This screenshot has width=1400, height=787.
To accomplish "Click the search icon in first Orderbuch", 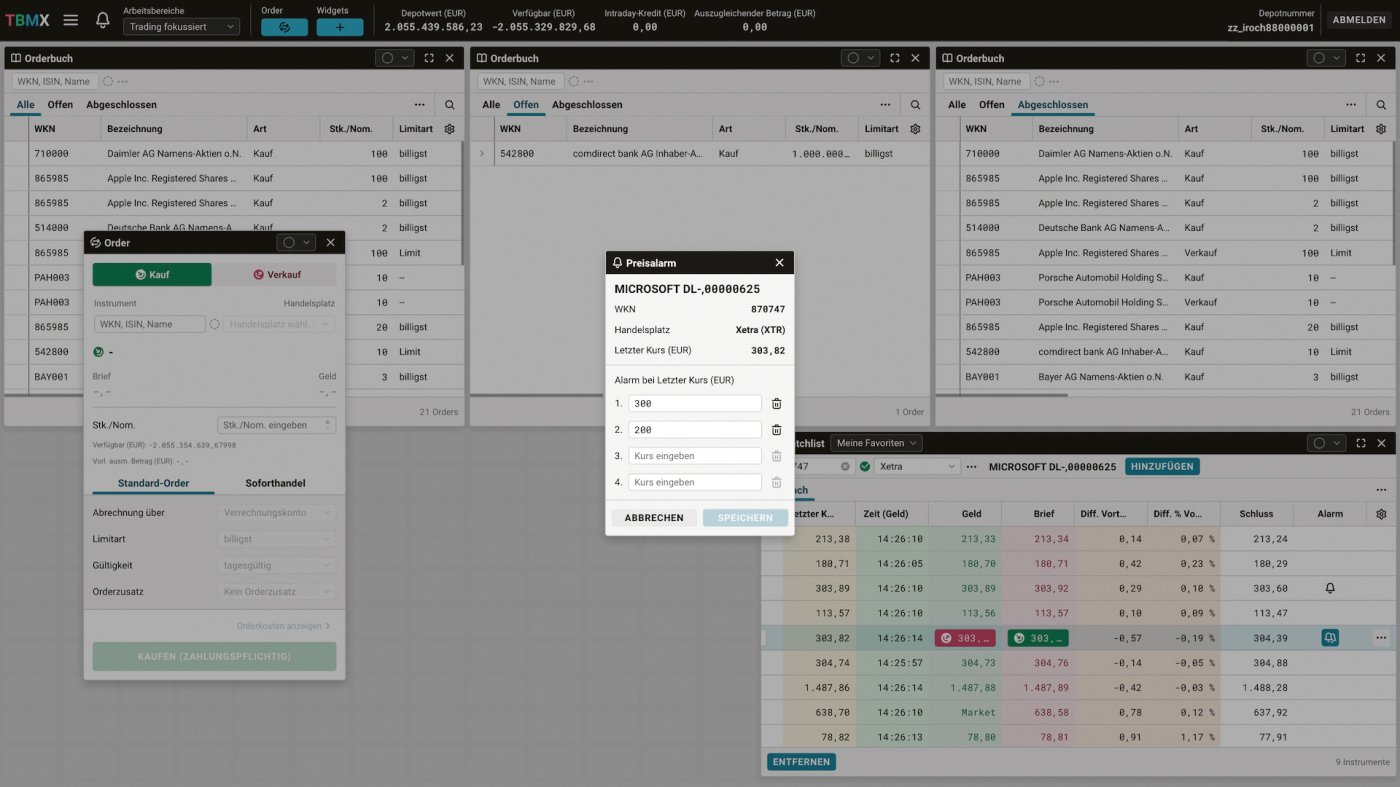I will (x=450, y=105).
